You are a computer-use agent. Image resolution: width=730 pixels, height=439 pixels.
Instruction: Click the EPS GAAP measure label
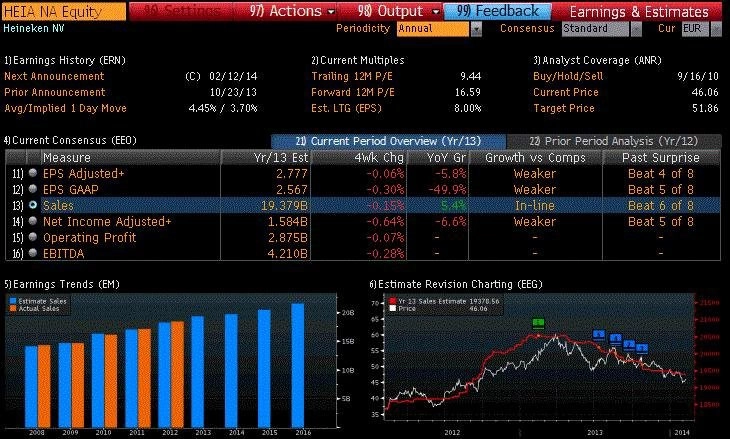[x=71, y=189]
